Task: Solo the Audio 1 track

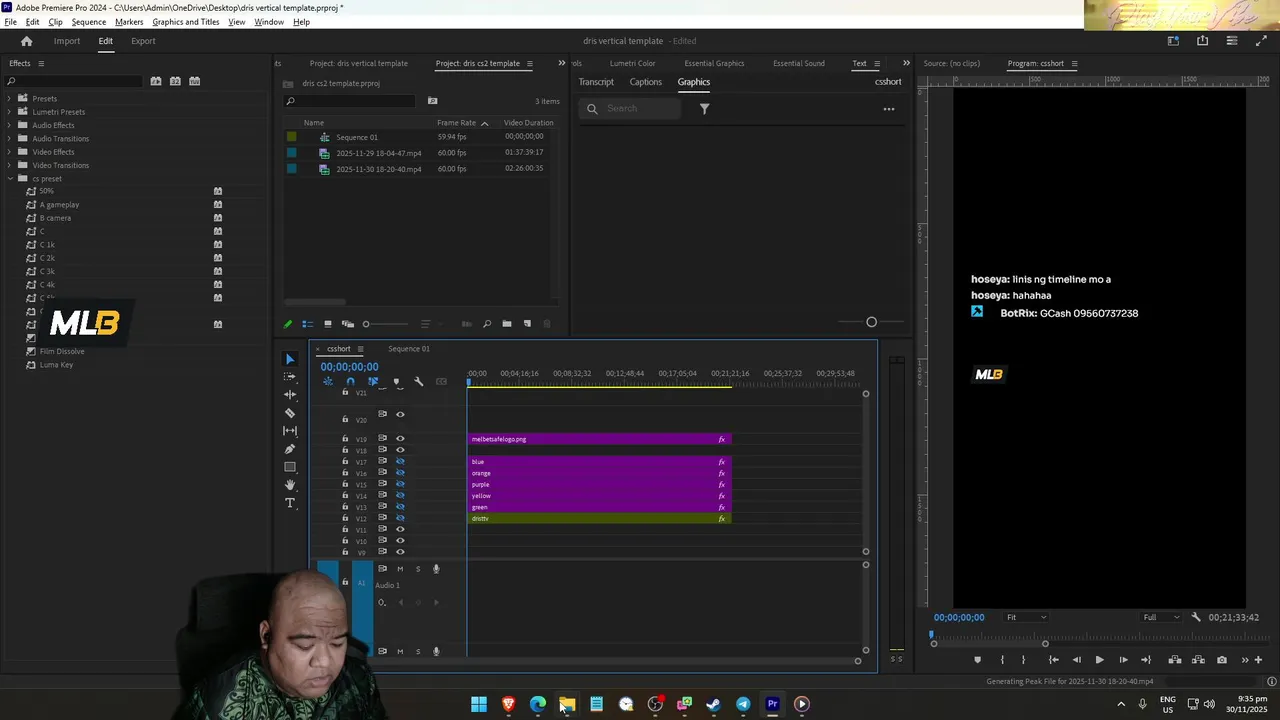Action: (x=418, y=569)
